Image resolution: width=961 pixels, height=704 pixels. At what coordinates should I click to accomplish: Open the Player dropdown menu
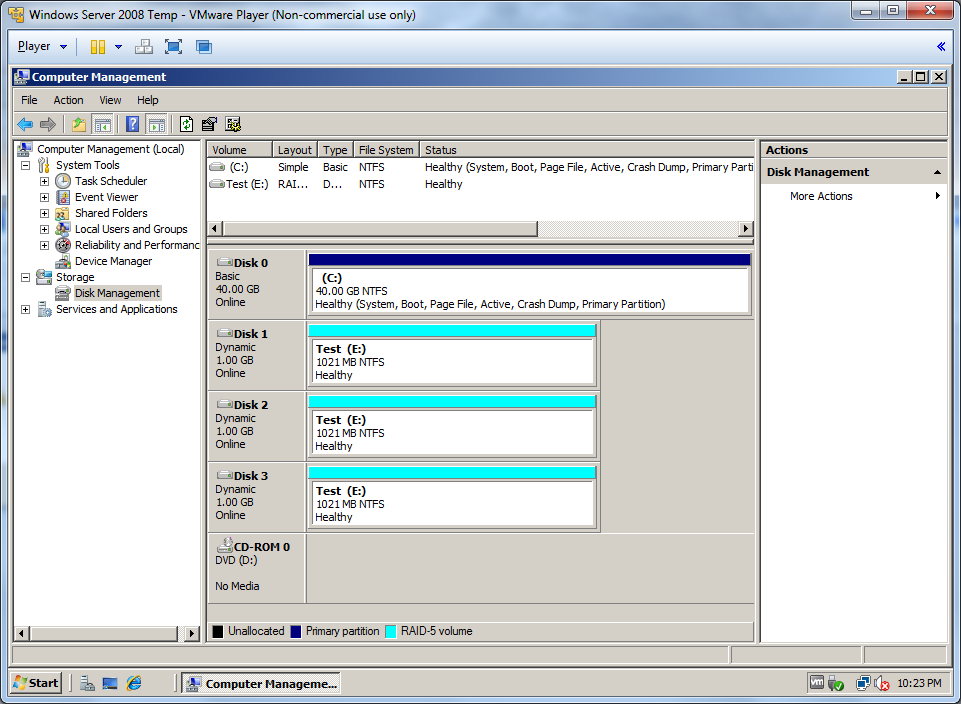pyautogui.click(x=42, y=47)
